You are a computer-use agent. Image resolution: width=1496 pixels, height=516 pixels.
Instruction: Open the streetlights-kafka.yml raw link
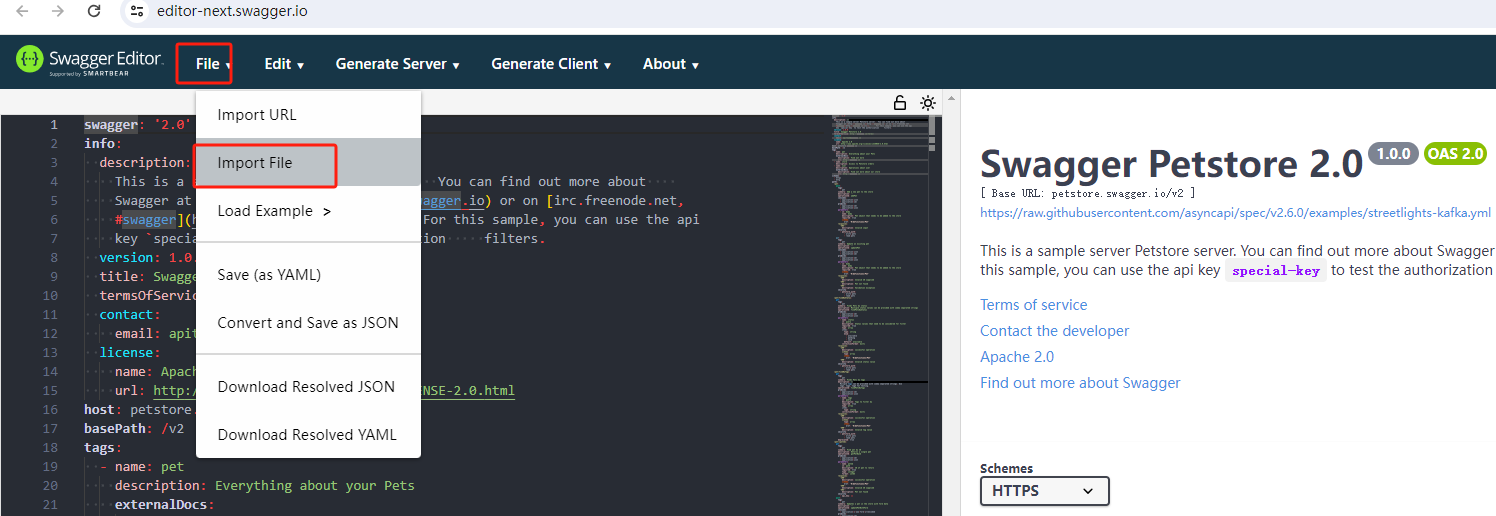point(1235,213)
